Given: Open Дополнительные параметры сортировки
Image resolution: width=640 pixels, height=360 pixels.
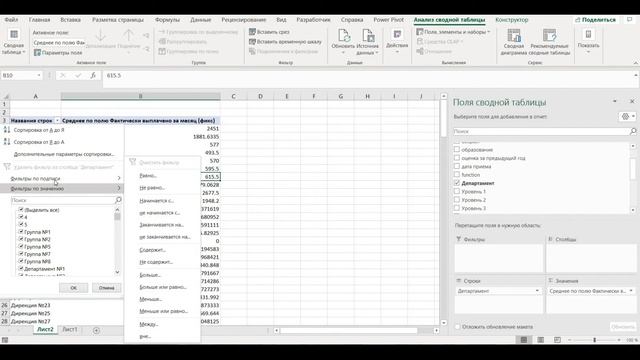Looking at the screenshot, I should pos(64,154).
